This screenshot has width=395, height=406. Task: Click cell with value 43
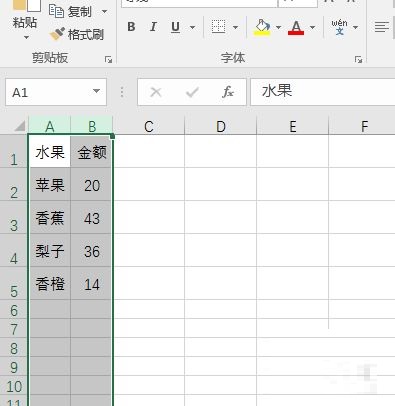92,217
